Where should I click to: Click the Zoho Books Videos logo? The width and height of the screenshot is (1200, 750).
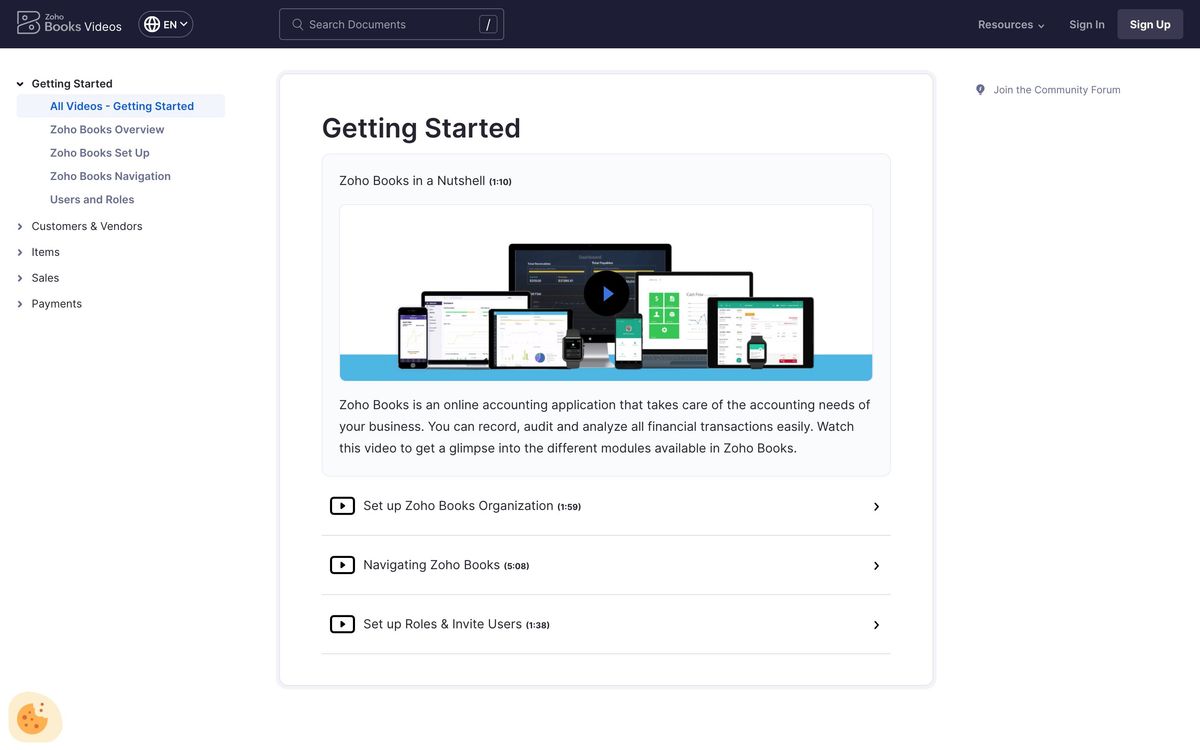click(69, 24)
